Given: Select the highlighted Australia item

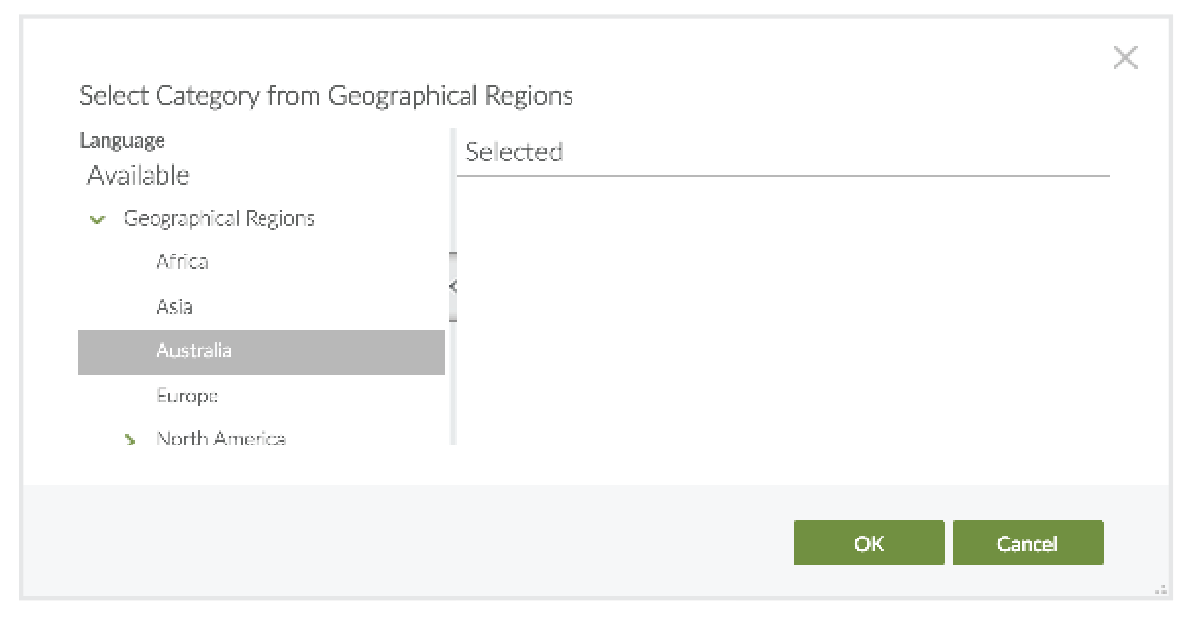Looking at the screenshot, I should point(194,351).
